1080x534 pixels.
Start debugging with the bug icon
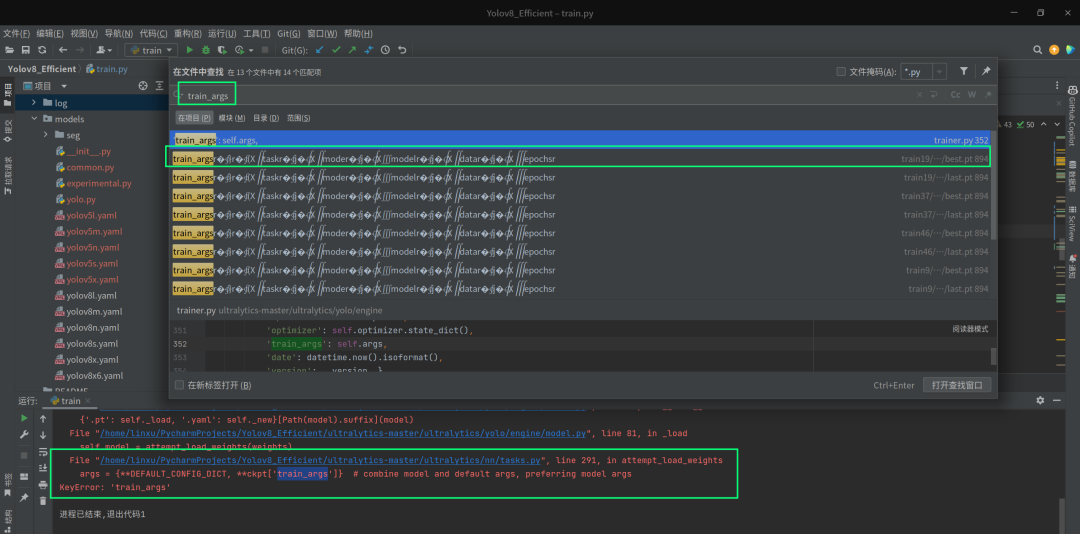click(205, 50)
